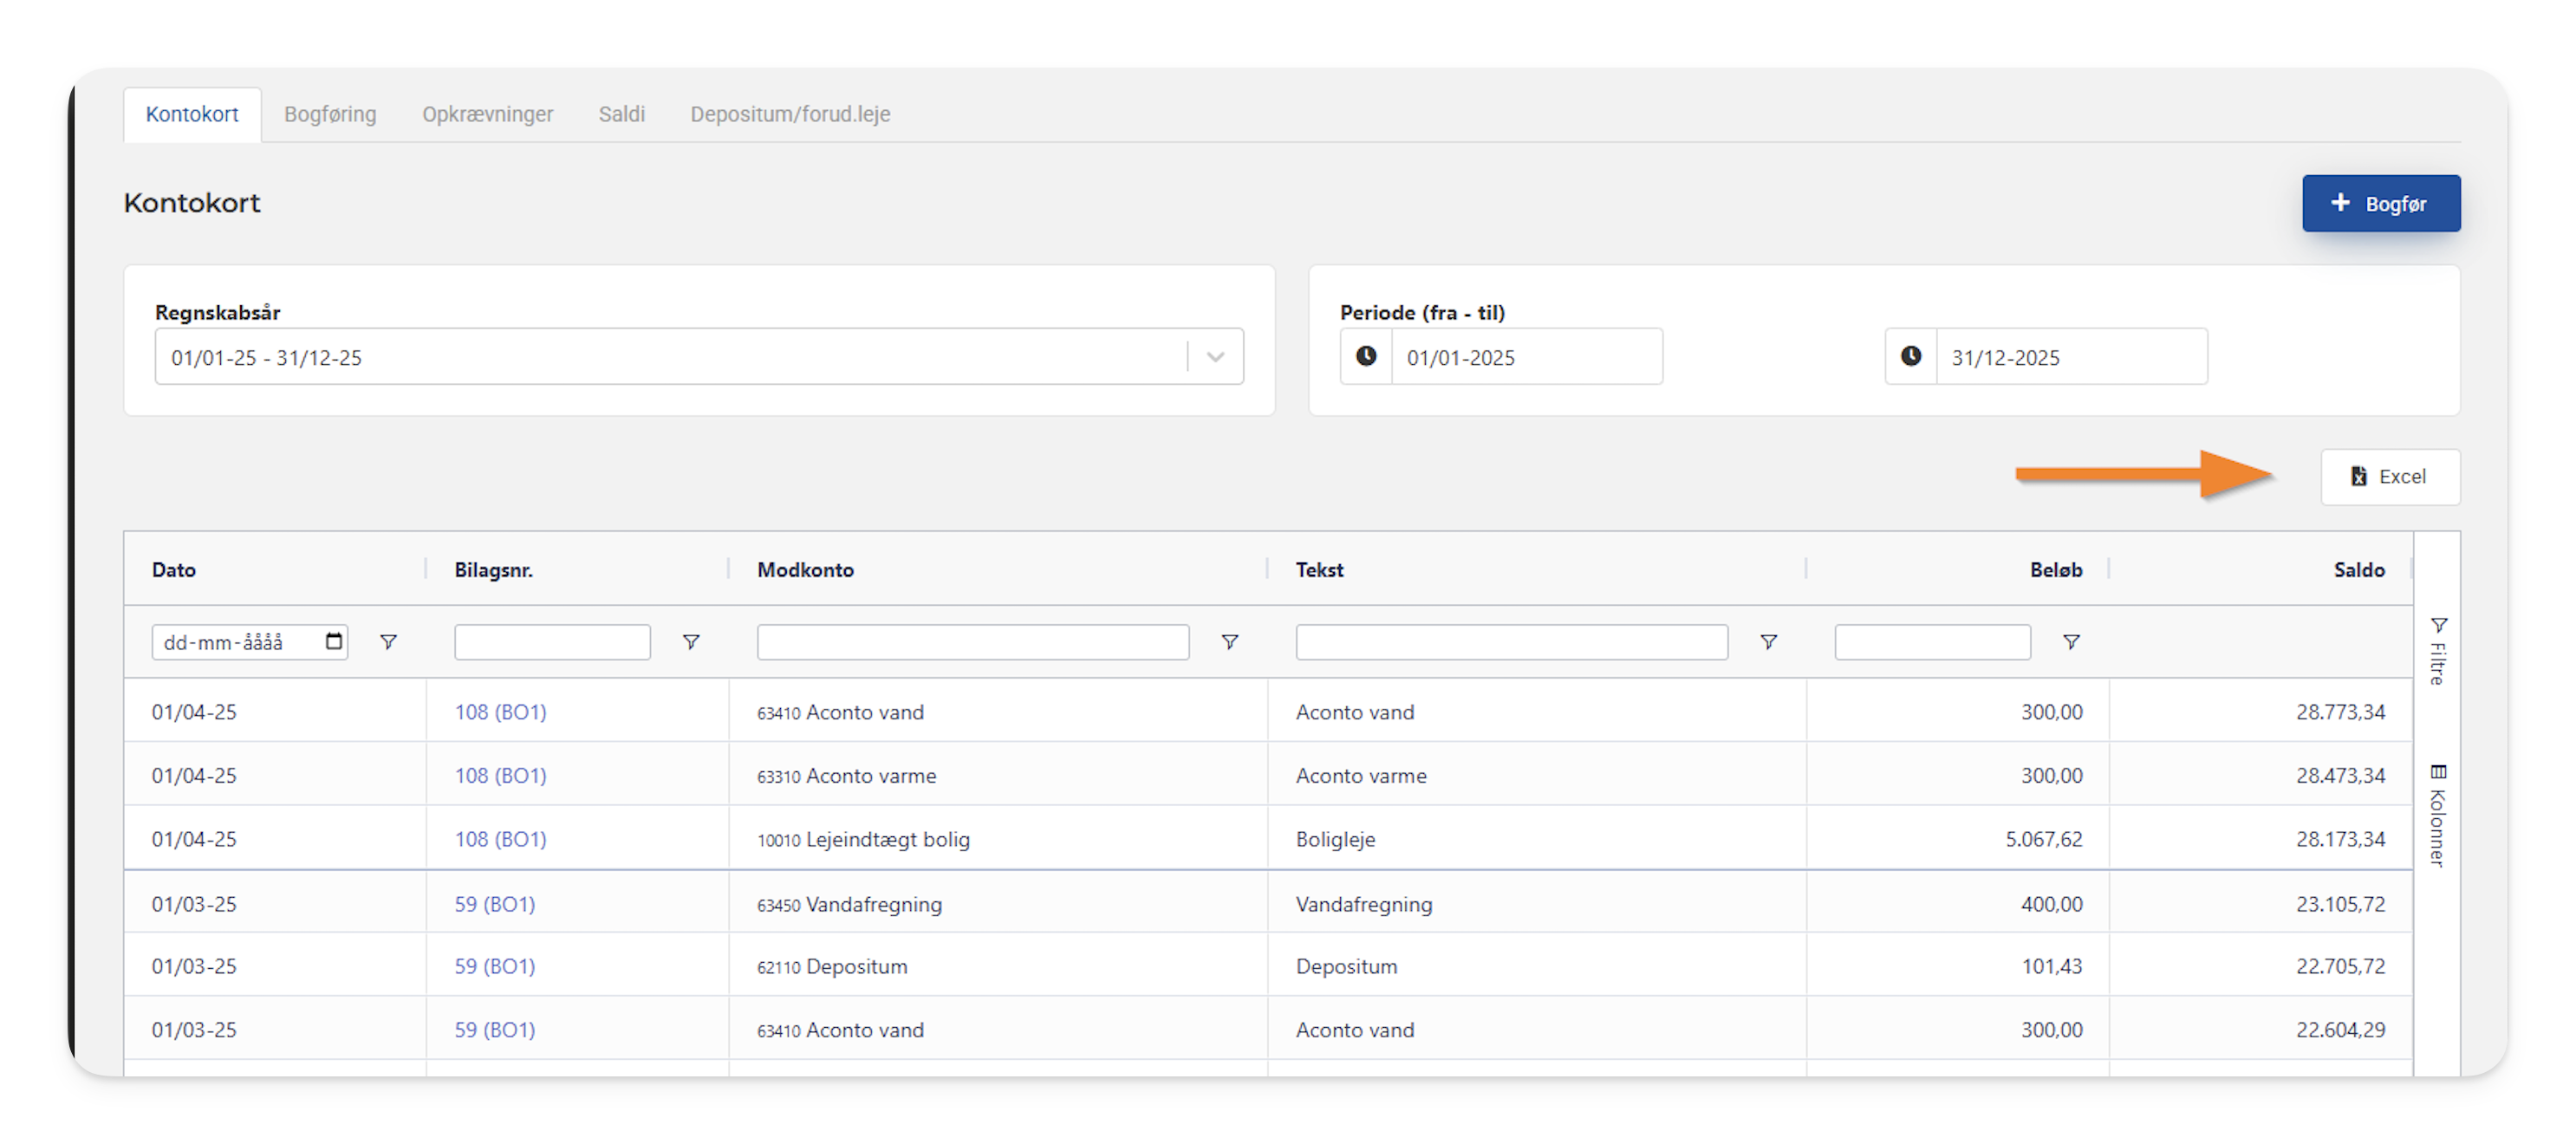Click the Beløb filter text field
This screenshot has width=2576, height=1144.
click(1932, 642)
